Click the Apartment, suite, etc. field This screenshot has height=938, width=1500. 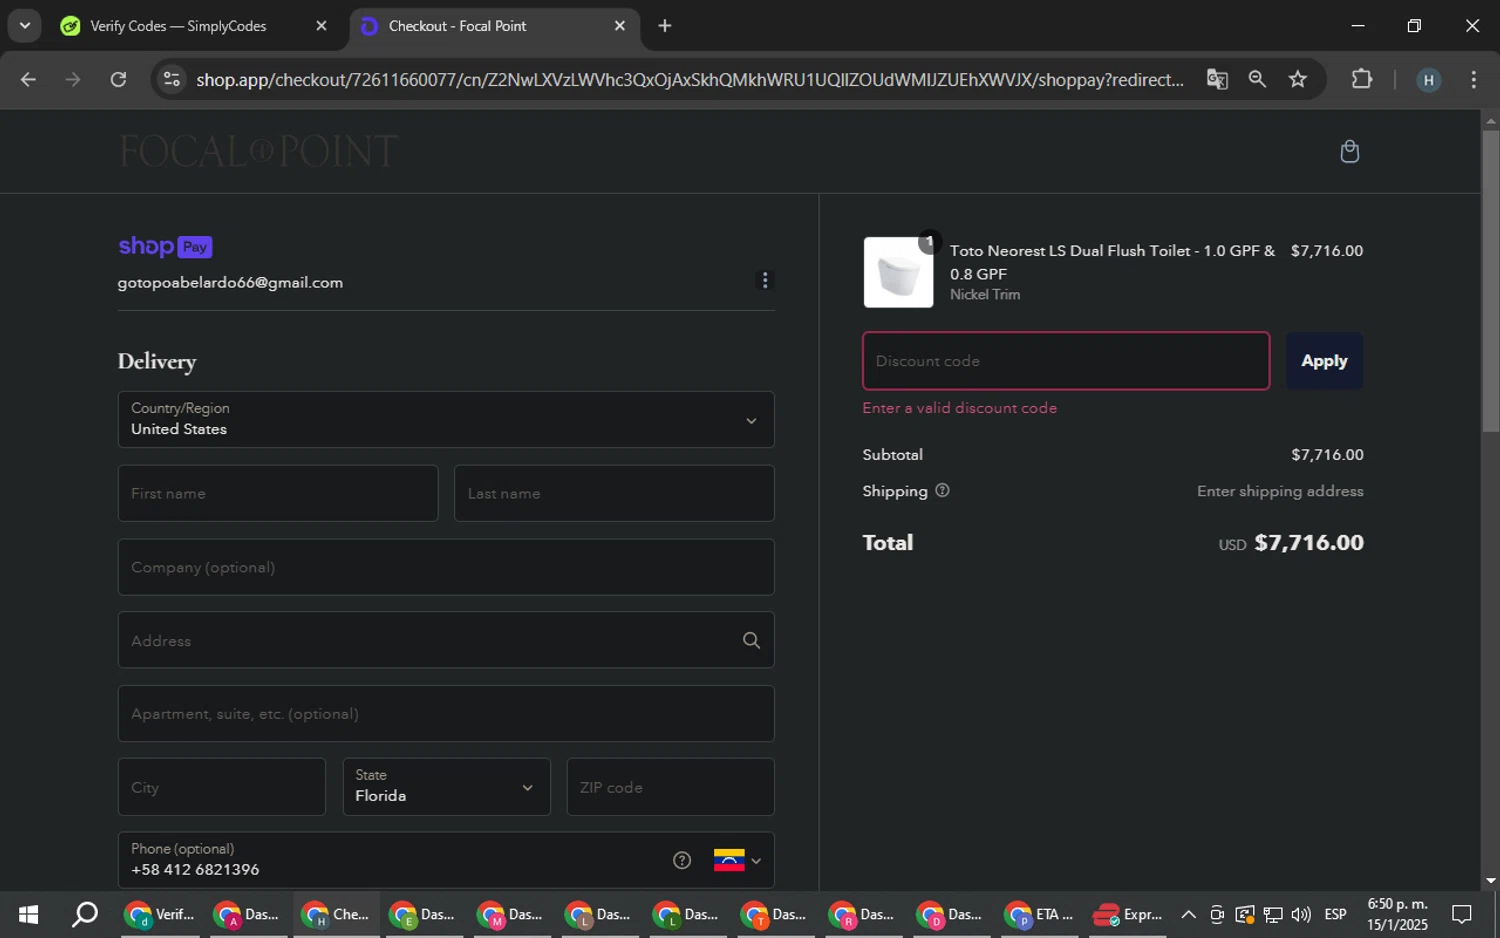pyautogui.click(x=446, y=713)
